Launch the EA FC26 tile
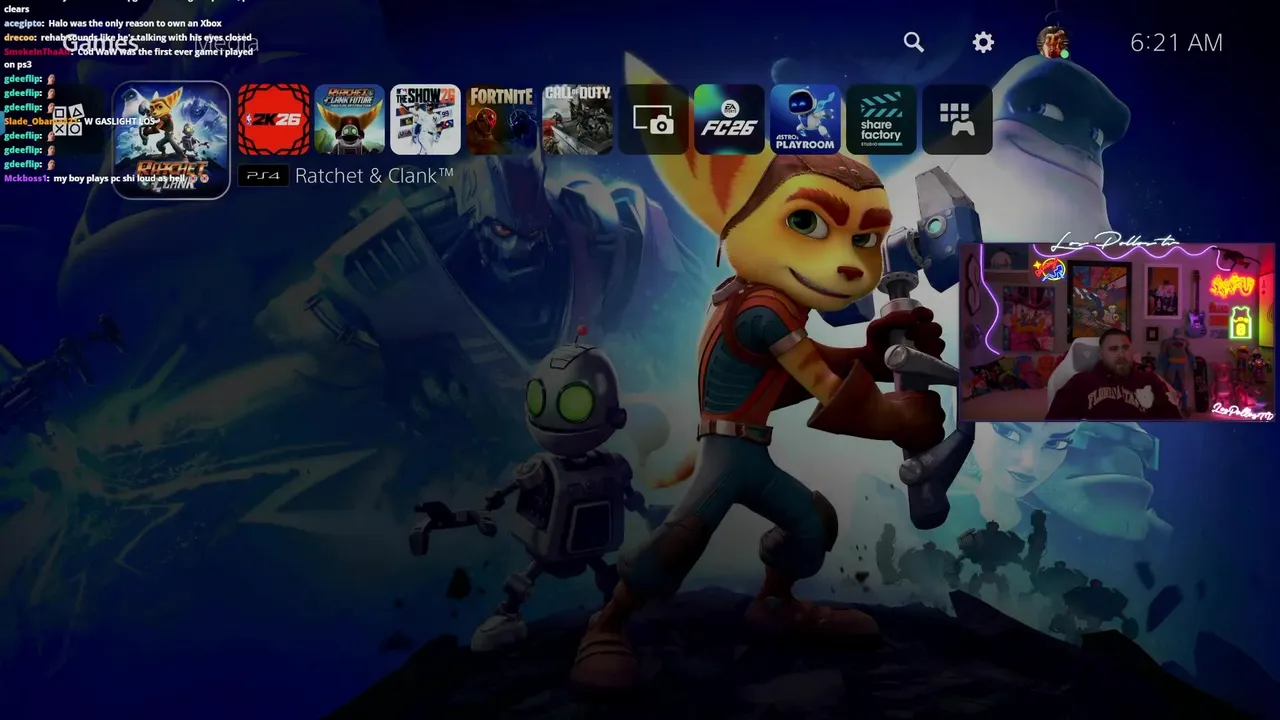1280x720 pixels. [729, 119]
